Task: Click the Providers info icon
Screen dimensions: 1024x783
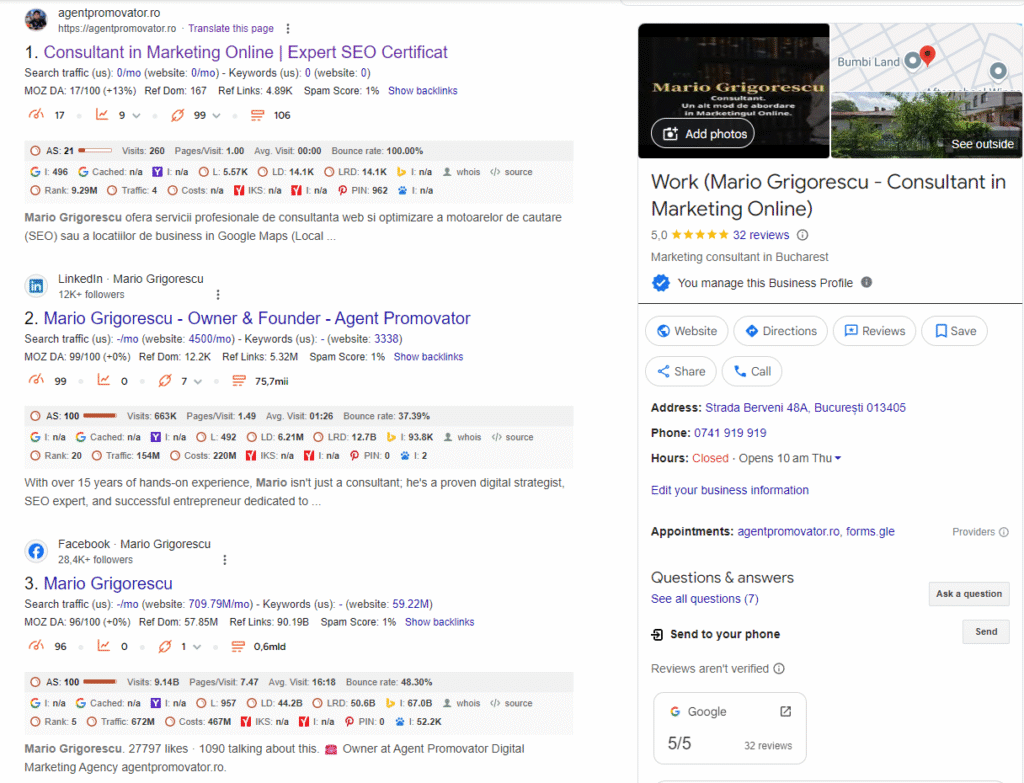Action: pos(1004,532)
